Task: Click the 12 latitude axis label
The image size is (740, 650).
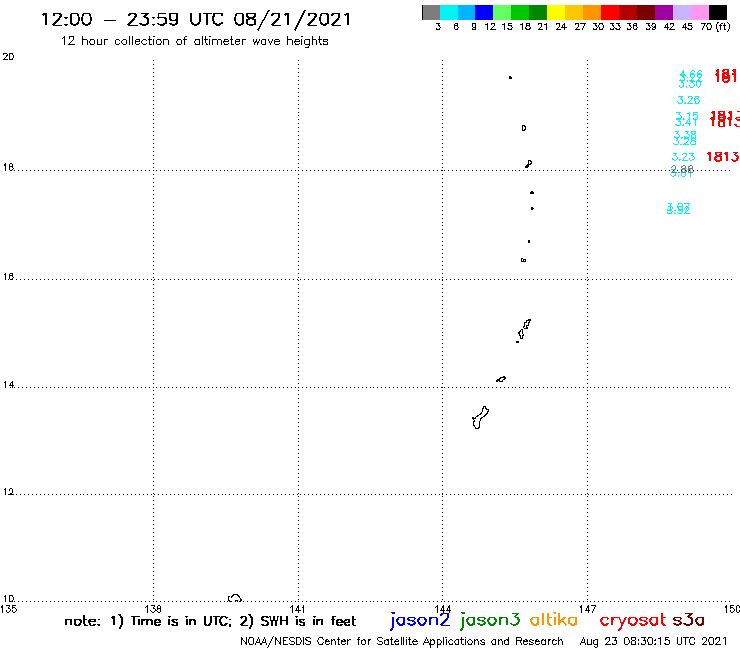Action: [x=8, y=492]
